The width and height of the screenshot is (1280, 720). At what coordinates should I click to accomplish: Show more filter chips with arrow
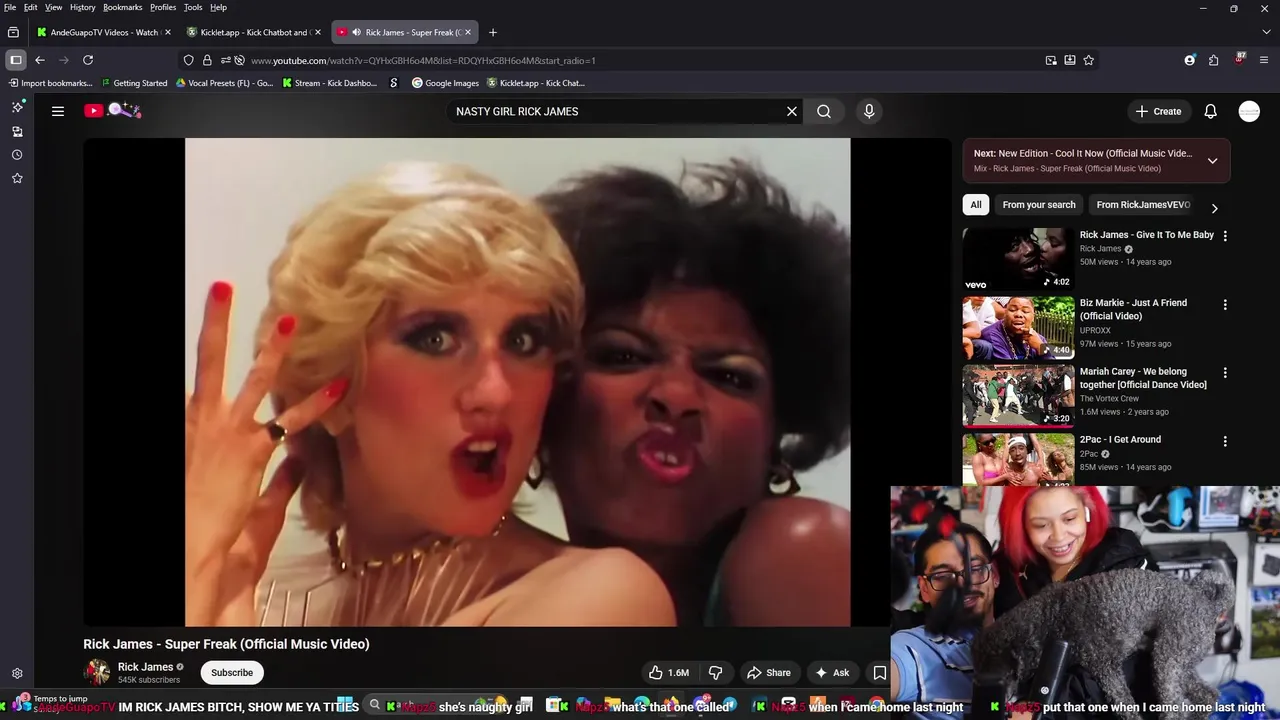1214,208
